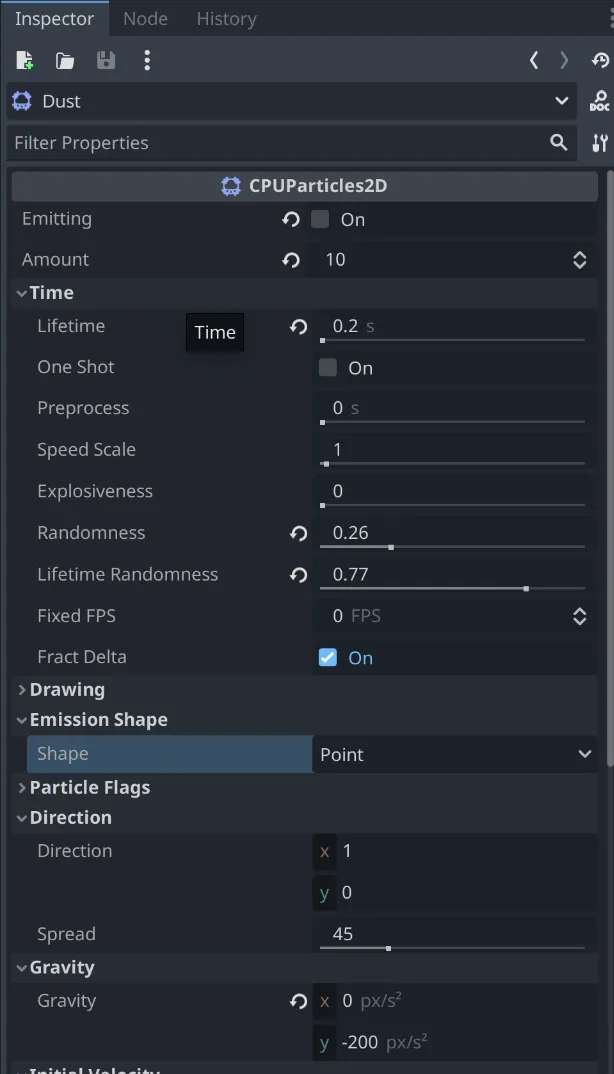This screenshot has width=614, height=1074.
Task: Click the CPUParticles2D class header button
Action: click(304, 186)
